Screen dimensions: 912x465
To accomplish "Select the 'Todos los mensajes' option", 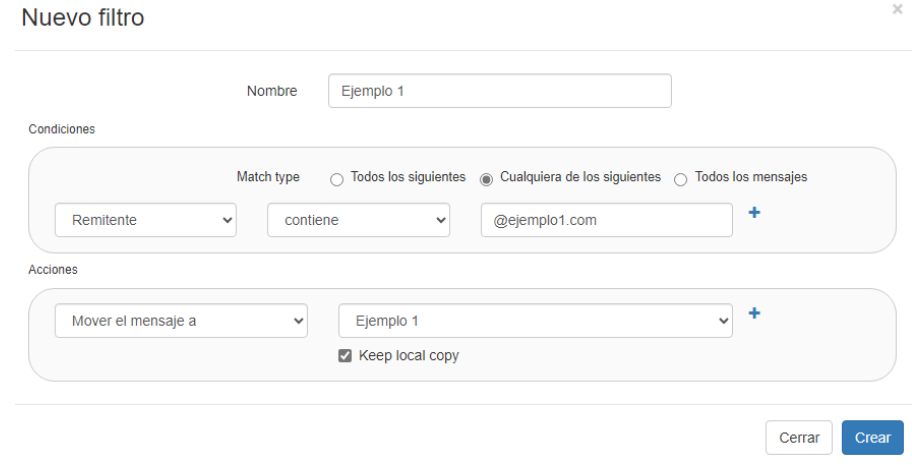I will tap(681, 179).
